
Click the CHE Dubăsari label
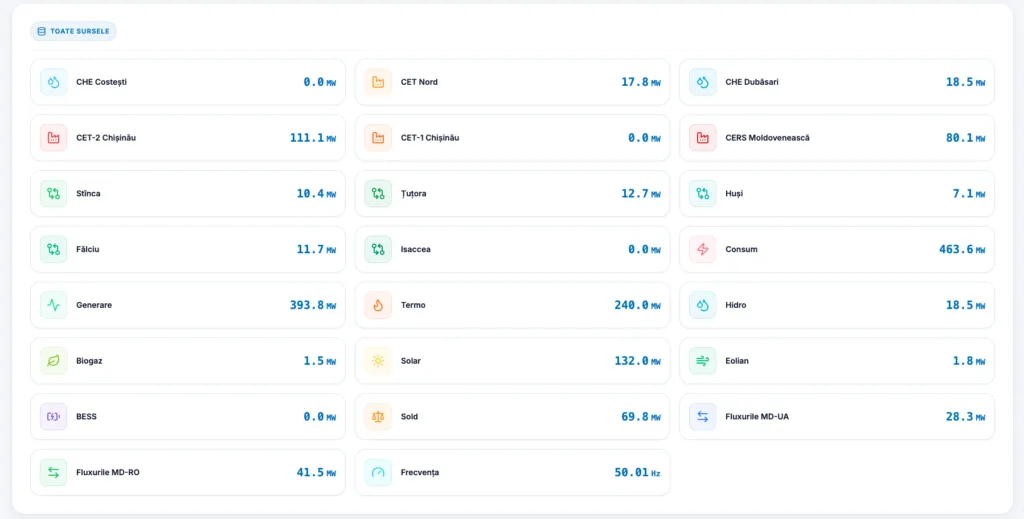(x=751, y=82)
